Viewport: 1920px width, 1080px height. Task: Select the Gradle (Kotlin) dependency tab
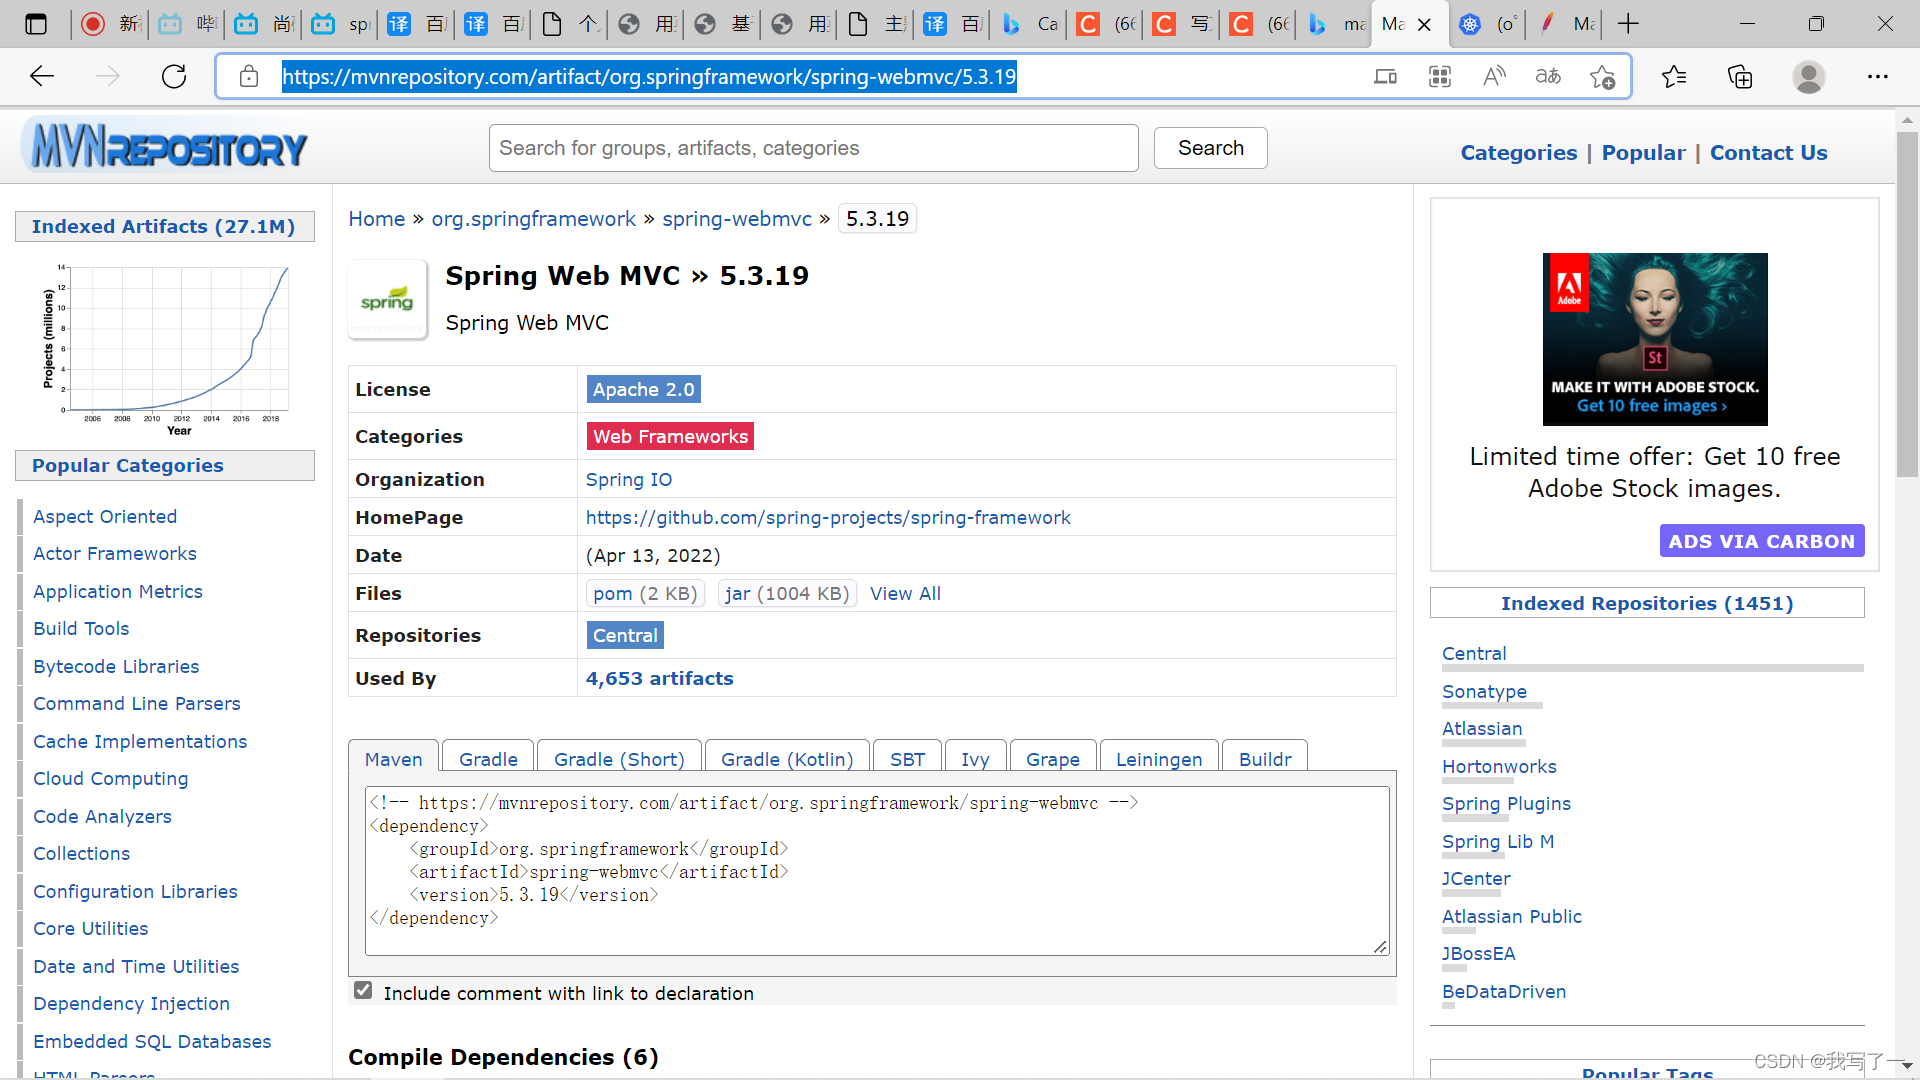[x=787, y=758]
